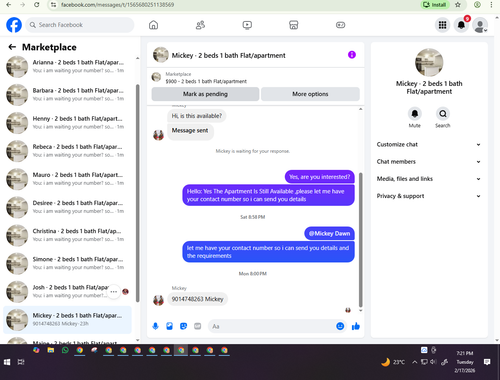This screenshot has width=500, height=380.
Task: Open Henny conversation in list
Action: click(x=68, y=123)
